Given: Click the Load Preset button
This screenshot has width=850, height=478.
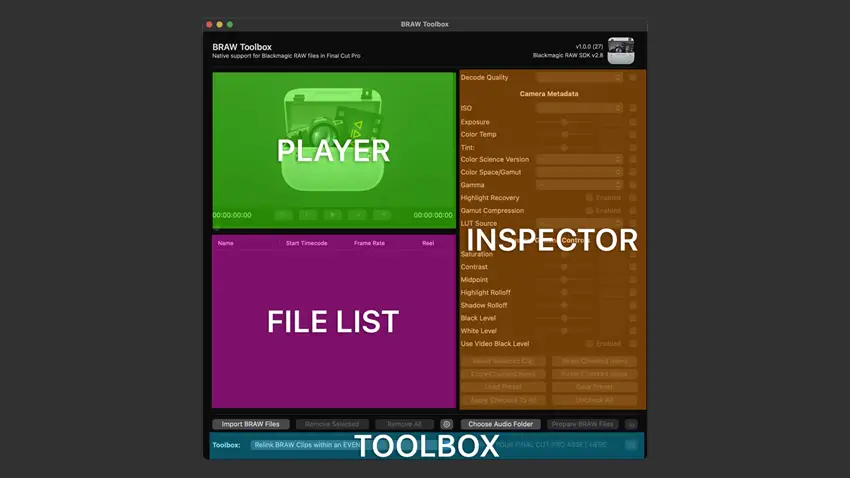Looking at the screenshot, I should click(503, 387).
